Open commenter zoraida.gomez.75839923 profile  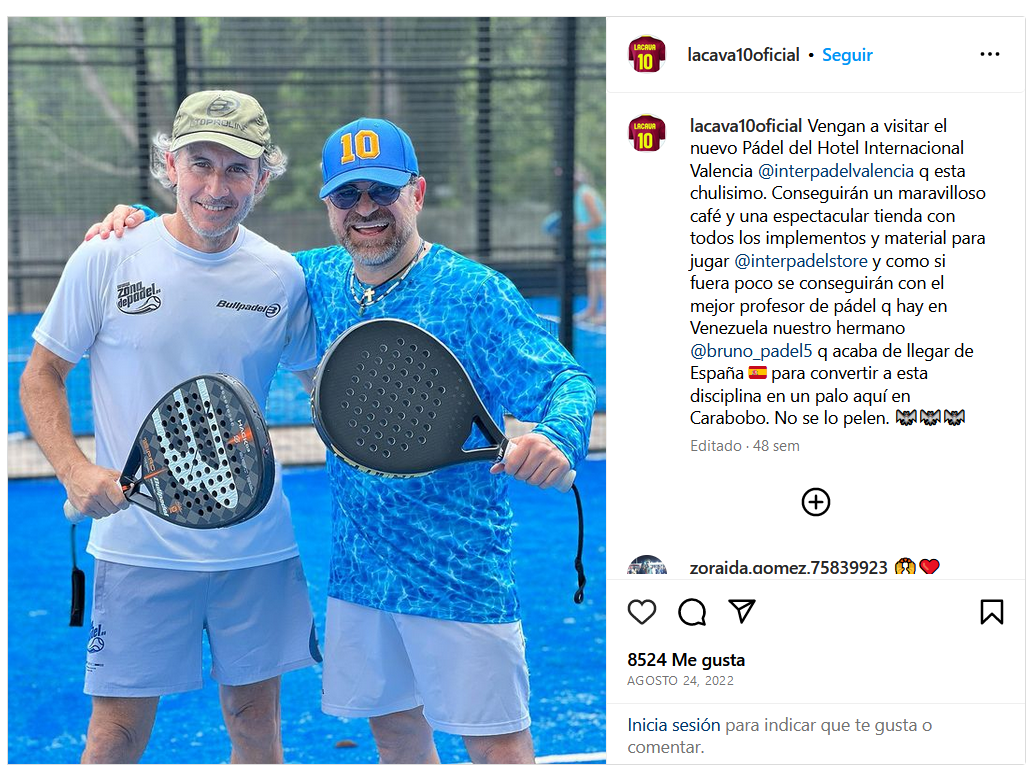[788, 567]
